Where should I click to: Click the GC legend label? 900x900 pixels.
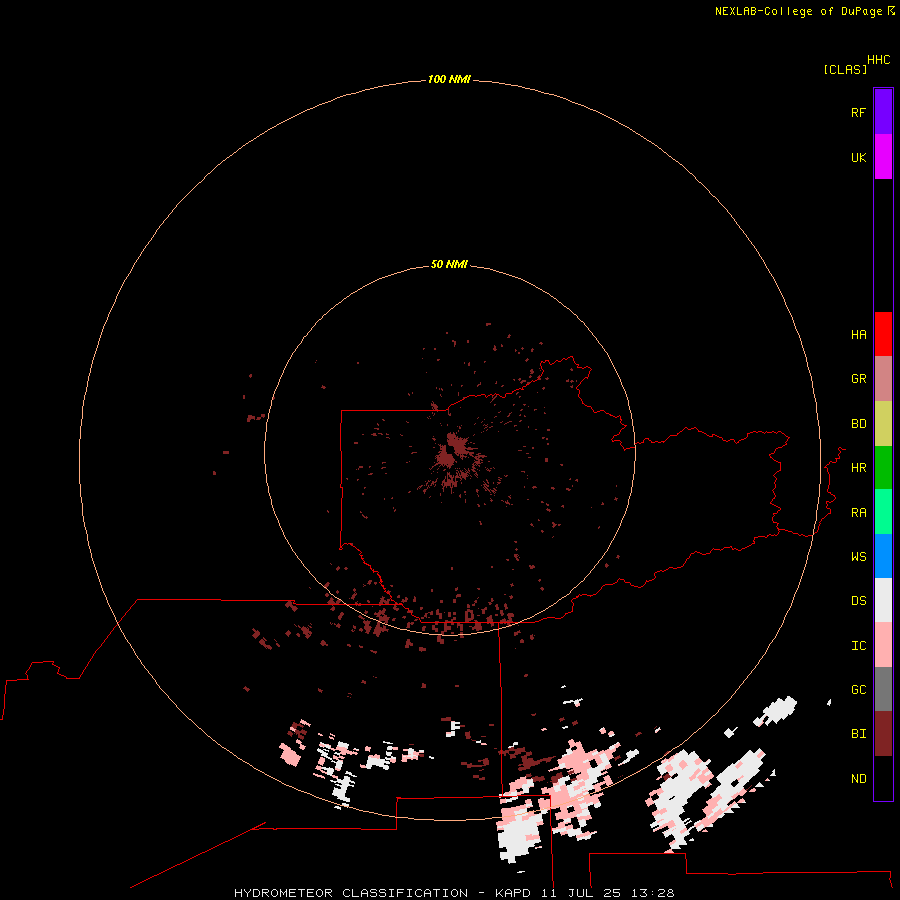[858, 689]
